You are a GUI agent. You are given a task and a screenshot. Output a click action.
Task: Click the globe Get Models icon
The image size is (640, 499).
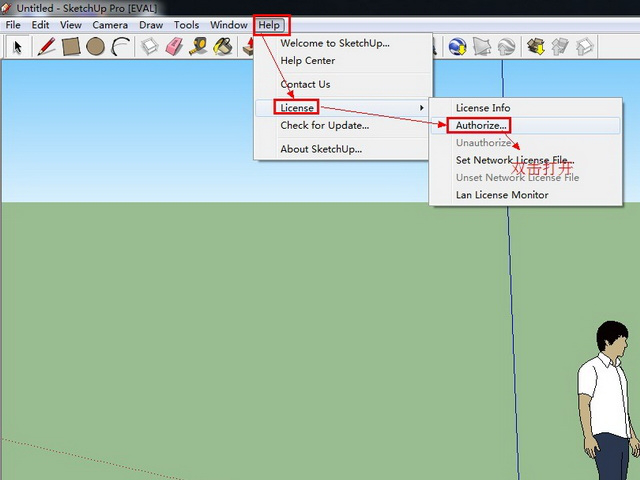458,47
